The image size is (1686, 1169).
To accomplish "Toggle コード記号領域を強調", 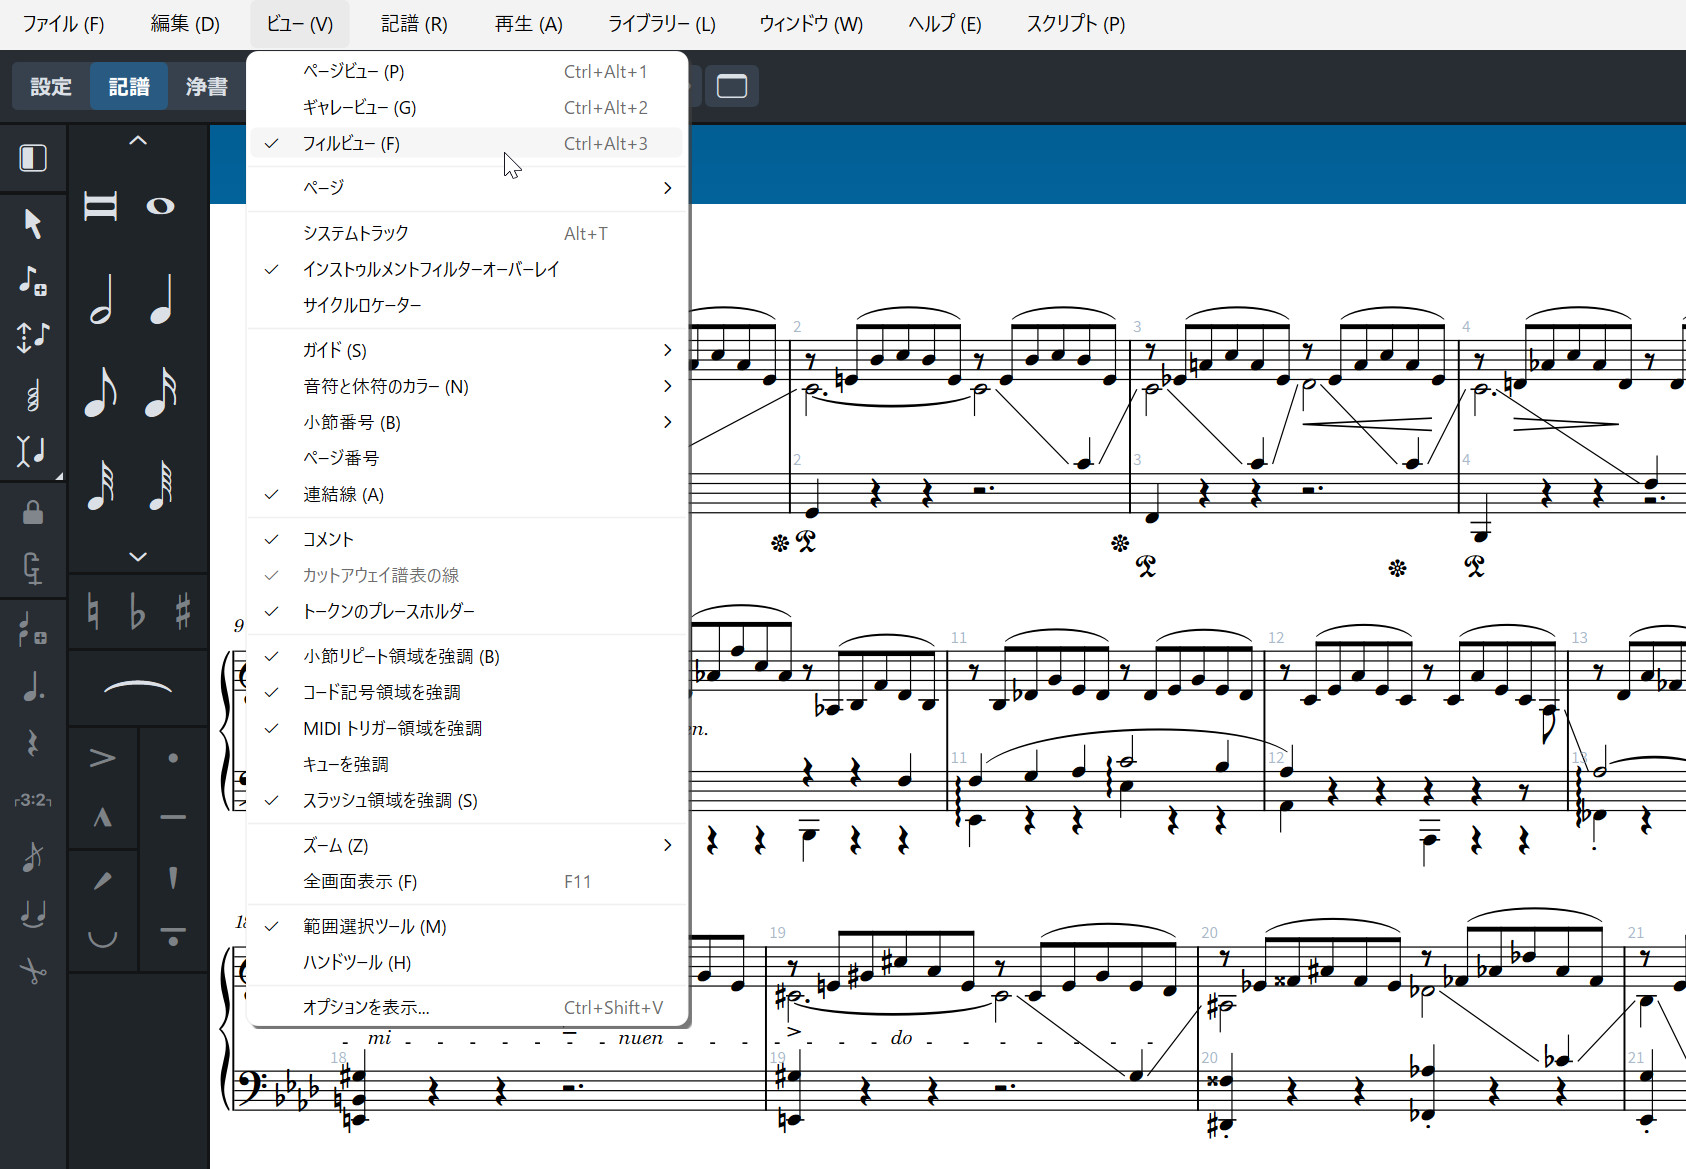I will pyautogui.click(x=467, y=693).
